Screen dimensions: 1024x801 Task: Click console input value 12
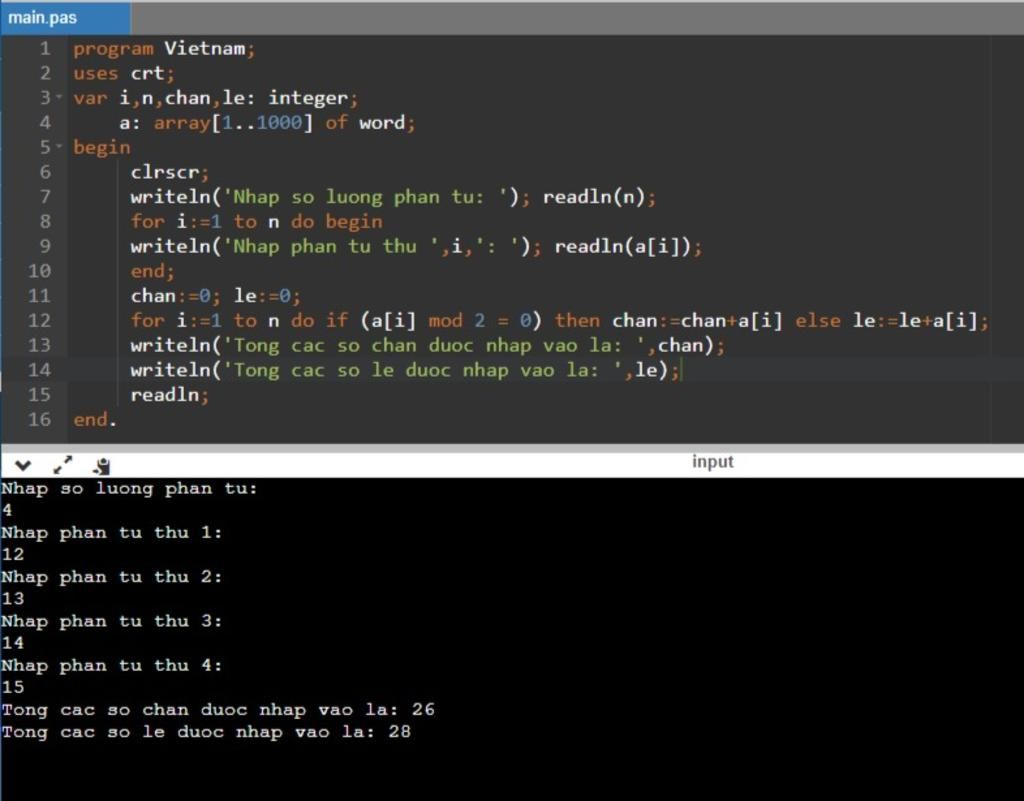pos(12,555)
